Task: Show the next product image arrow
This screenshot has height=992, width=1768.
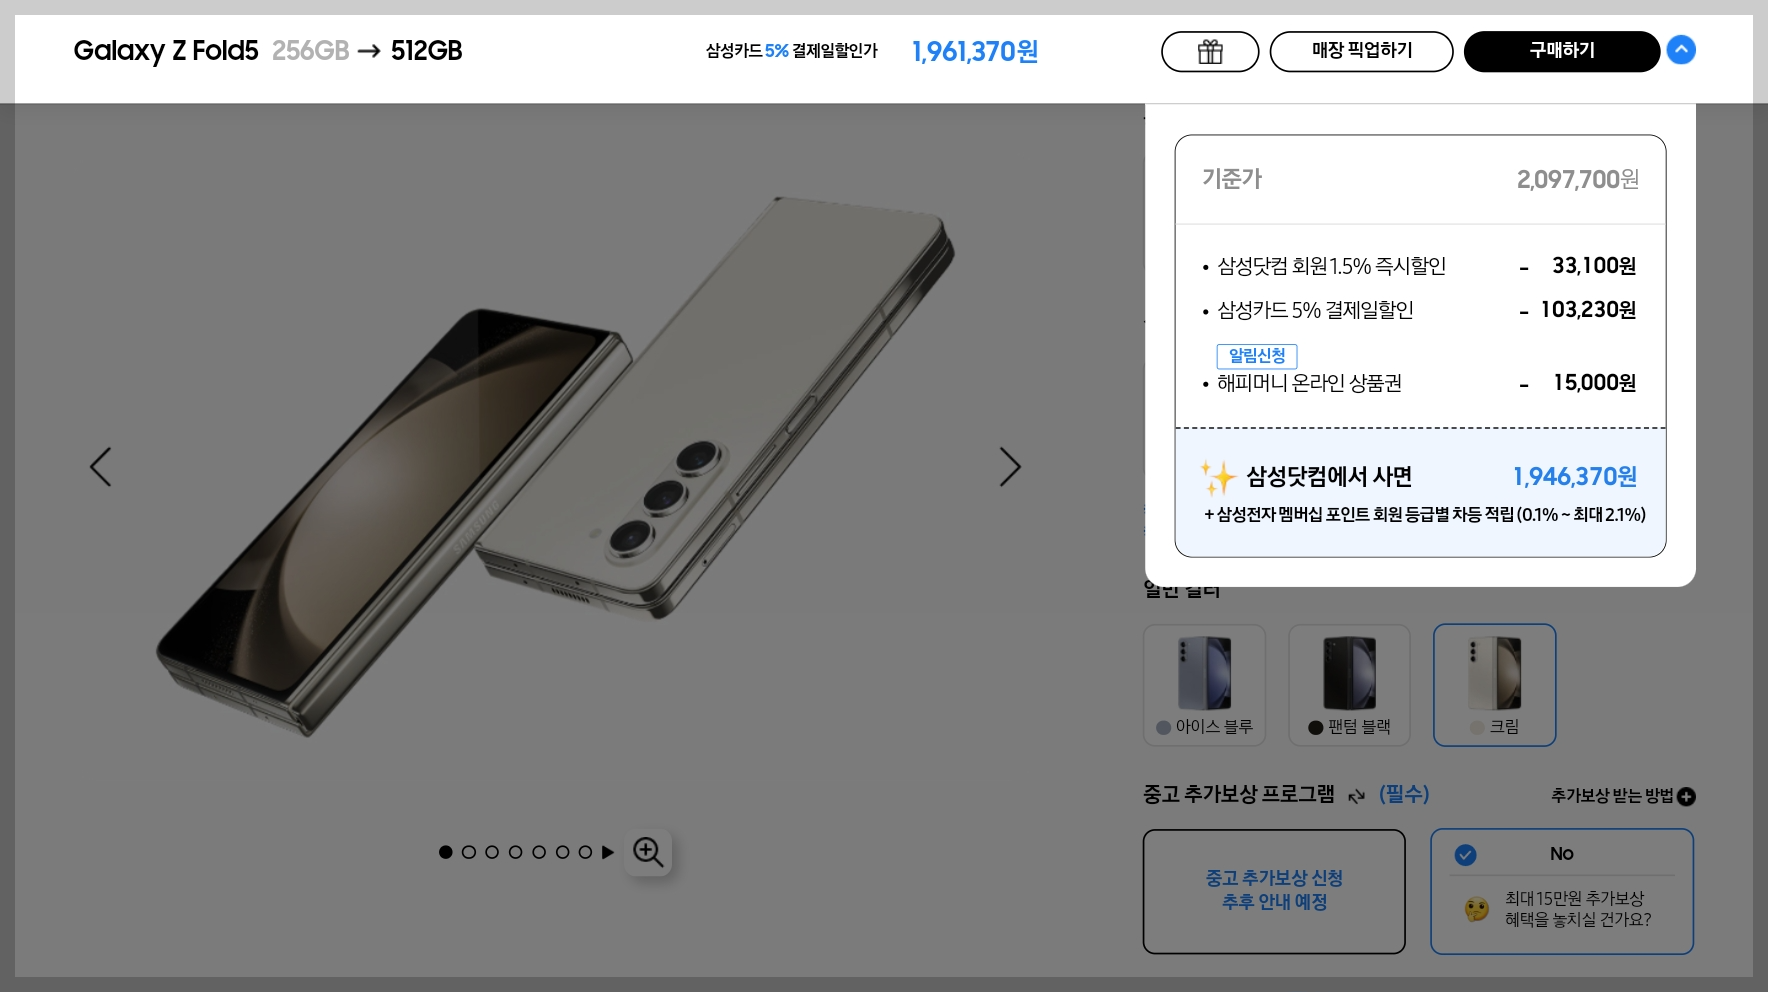Action: click(1010, 467)
